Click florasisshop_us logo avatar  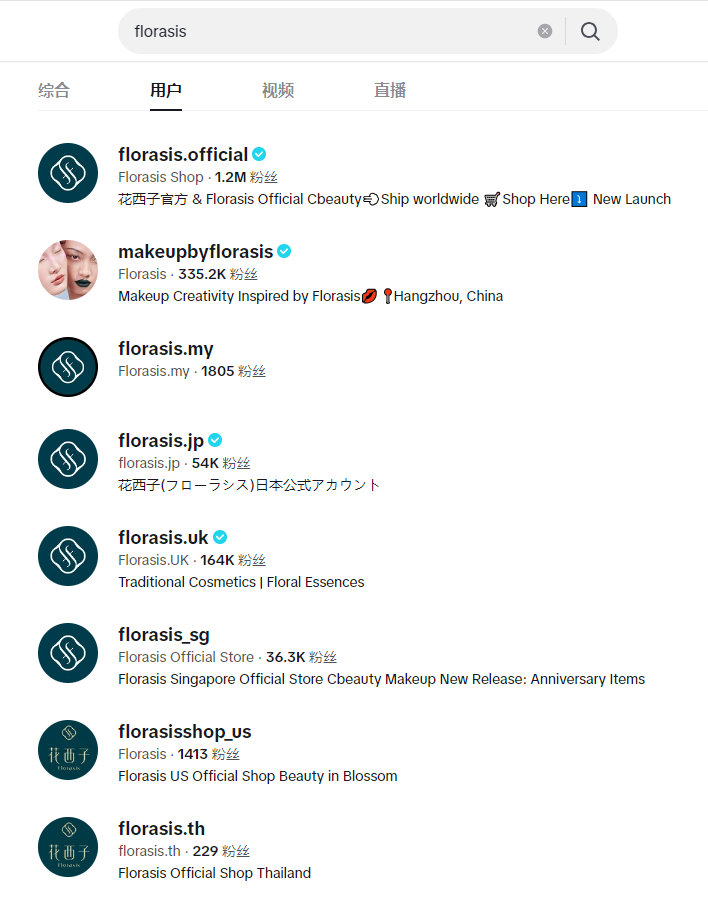pyautogui.click(x=68, y=750)
